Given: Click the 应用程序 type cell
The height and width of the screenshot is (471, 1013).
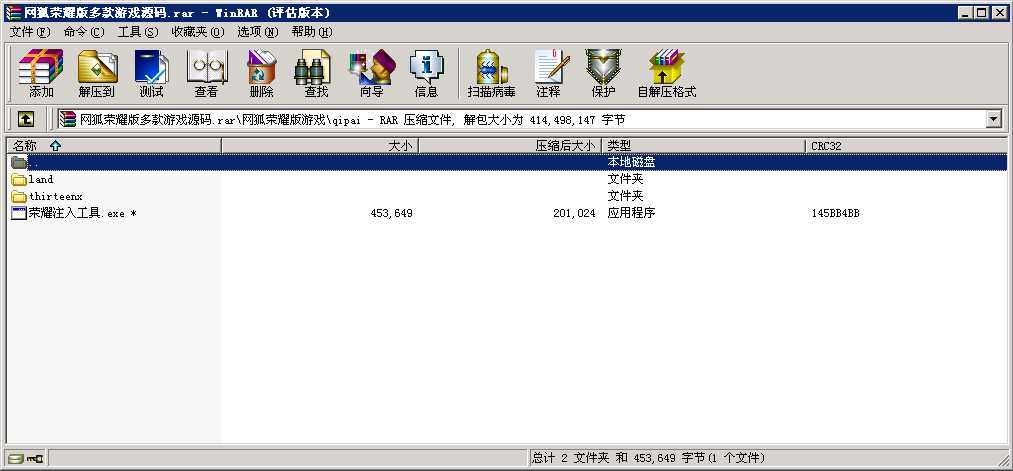Looking at the screenshot, I should (x=631, y=213).
